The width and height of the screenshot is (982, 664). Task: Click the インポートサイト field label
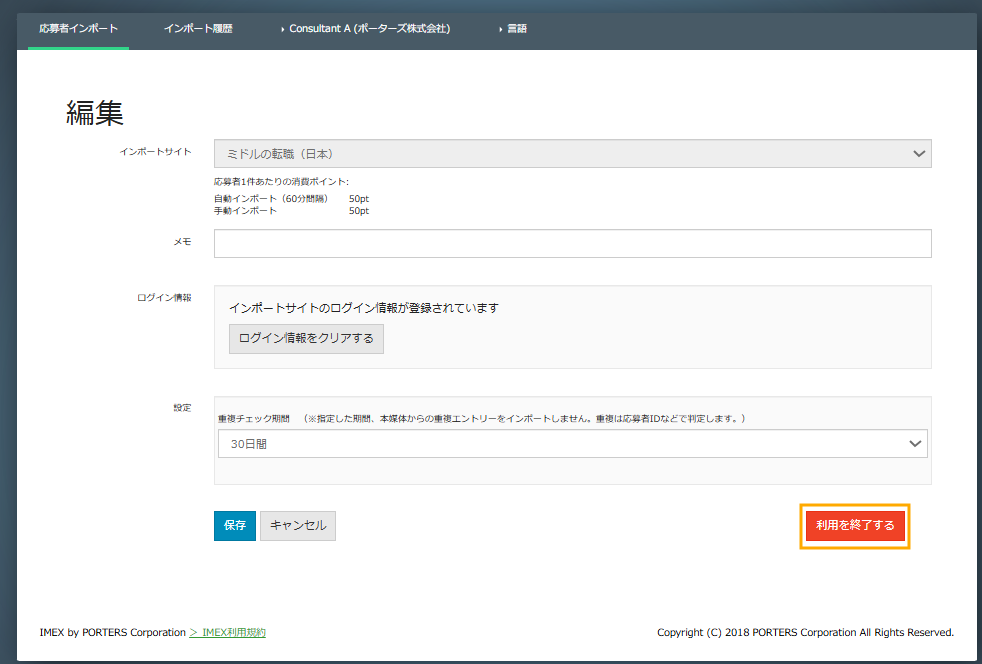pos(155,152)
